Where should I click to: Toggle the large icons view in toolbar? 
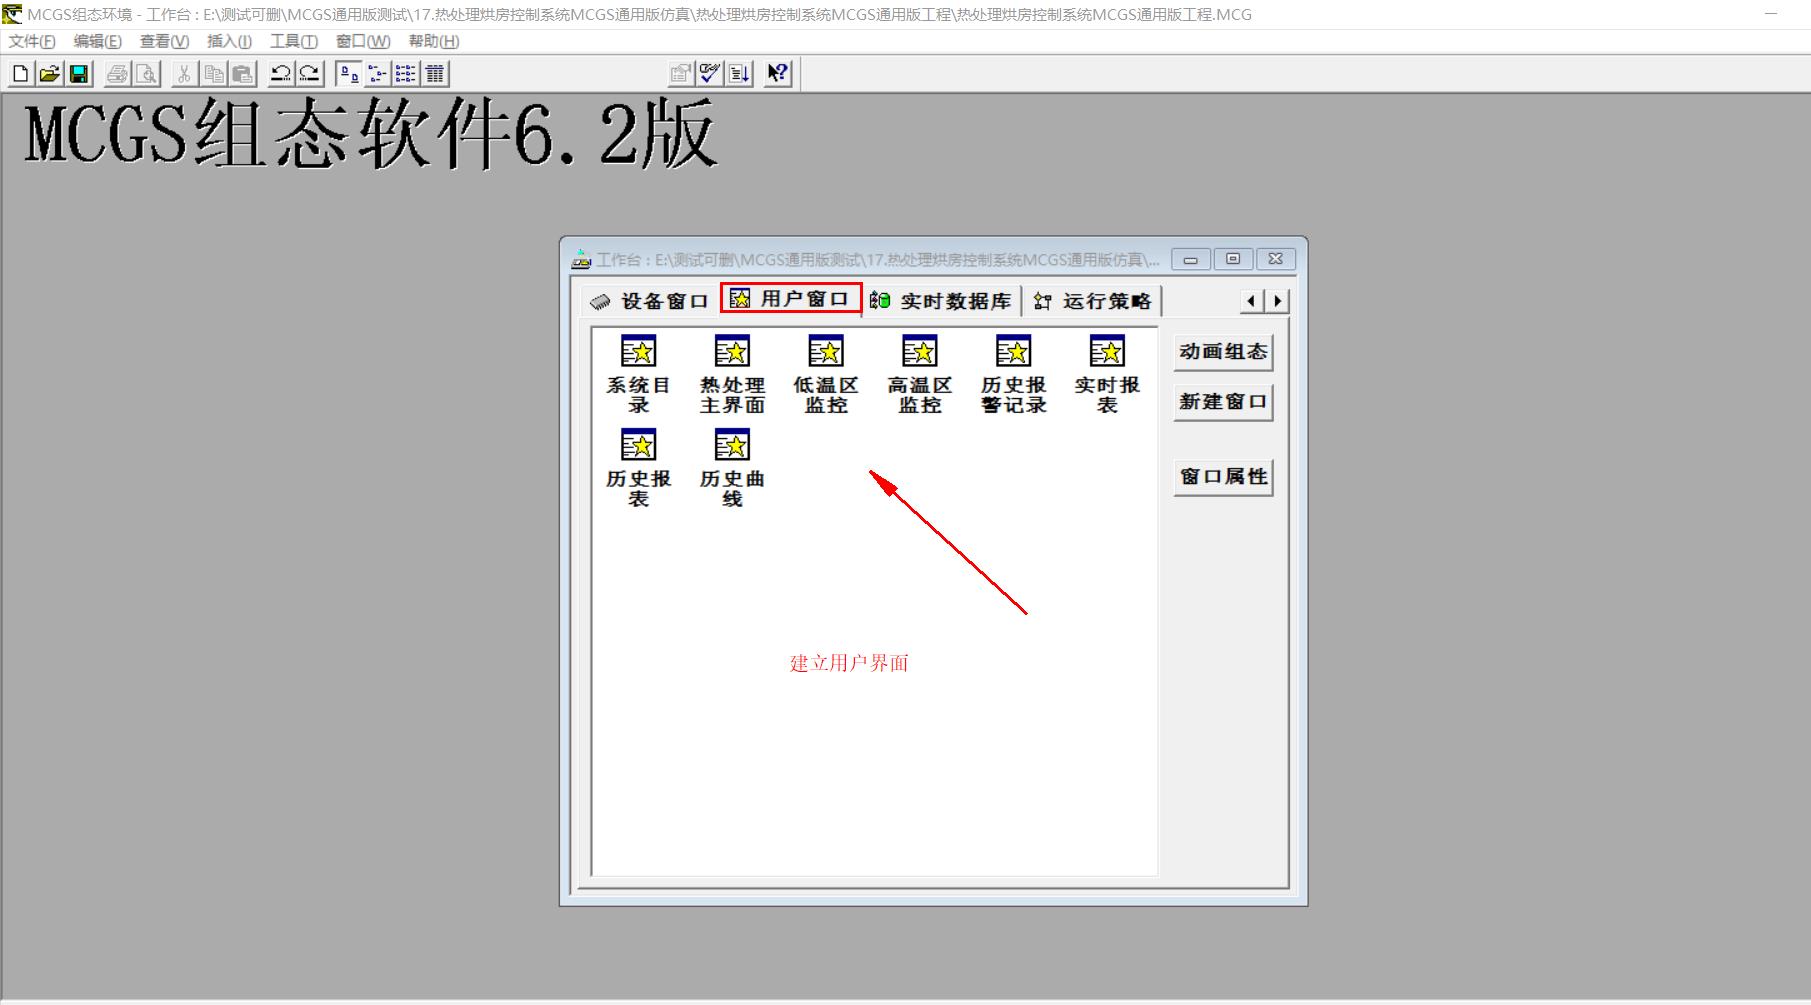point(349,73)
